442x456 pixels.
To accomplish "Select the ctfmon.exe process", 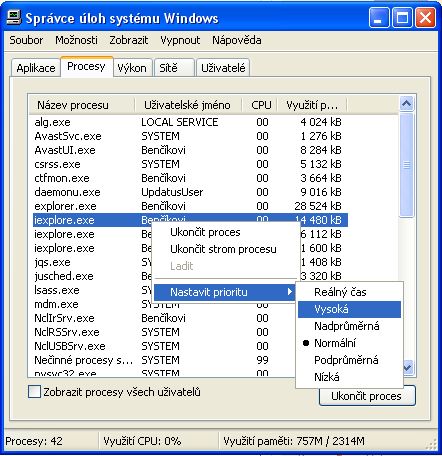I will tap(190, 178).
